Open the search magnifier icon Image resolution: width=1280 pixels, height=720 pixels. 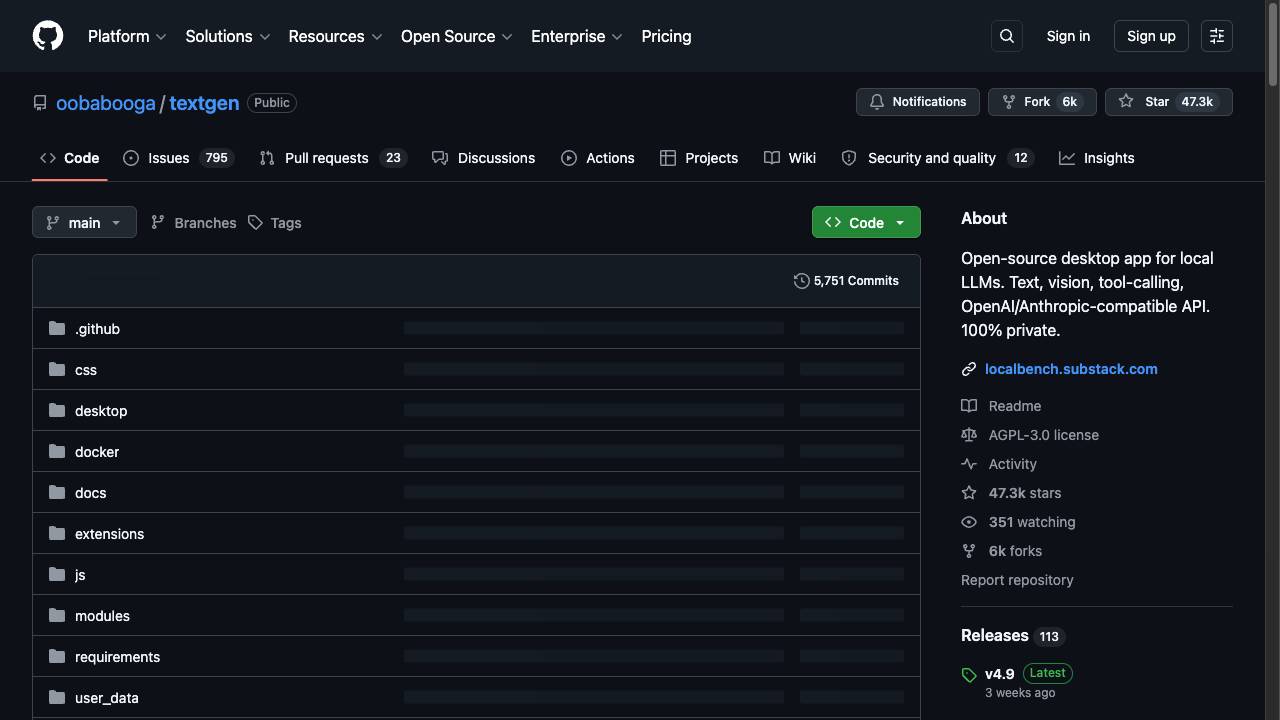tap(1007, 36)
